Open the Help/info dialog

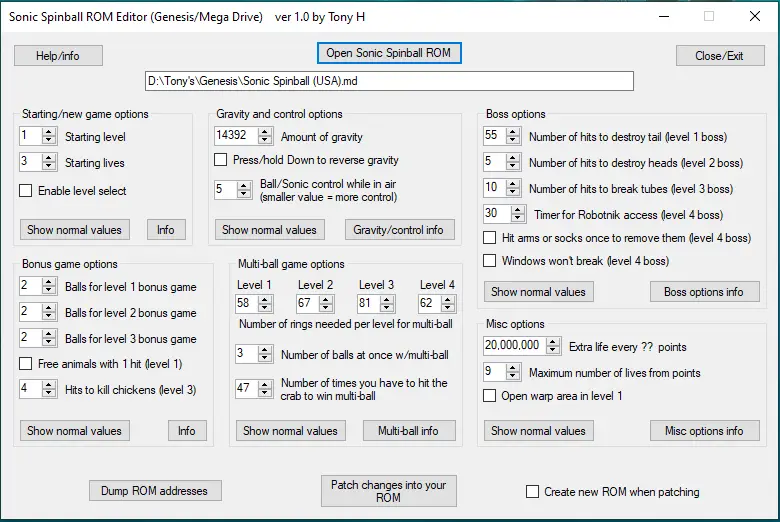(58, 56)
